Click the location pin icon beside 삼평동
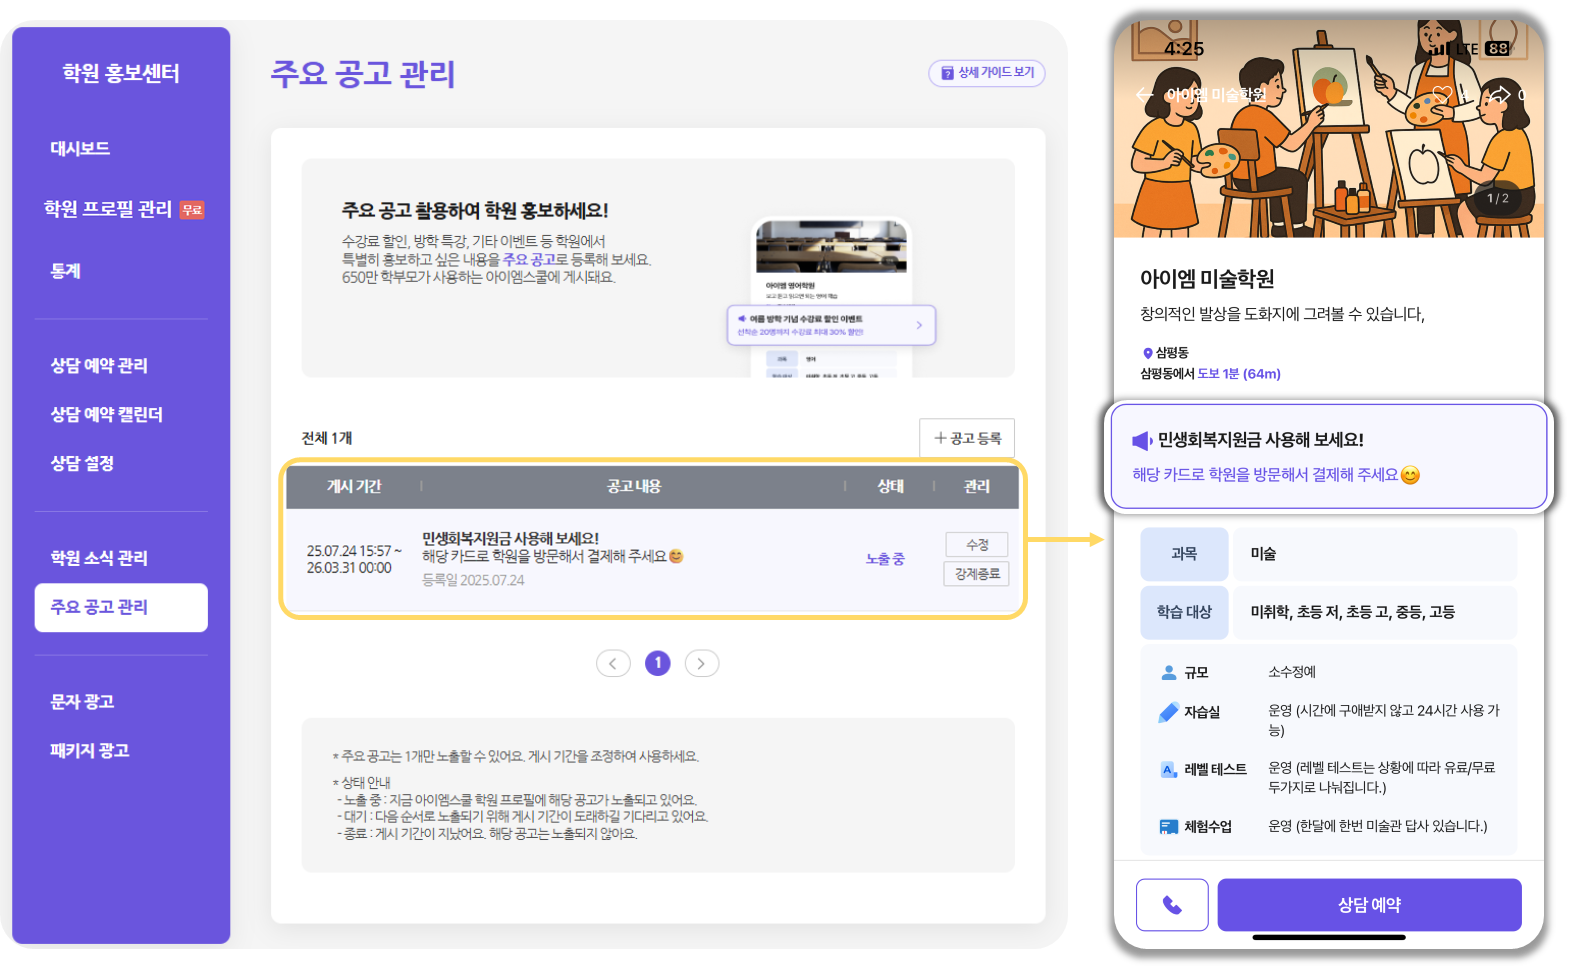This screenshot has width=1569, height=969. (x=1147, y=353)
